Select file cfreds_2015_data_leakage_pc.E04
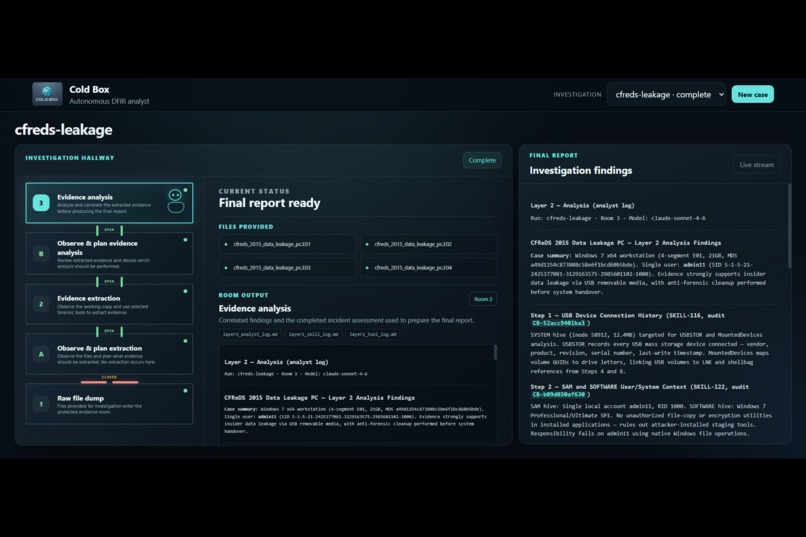The image size is (806, 537). (428, 268)
